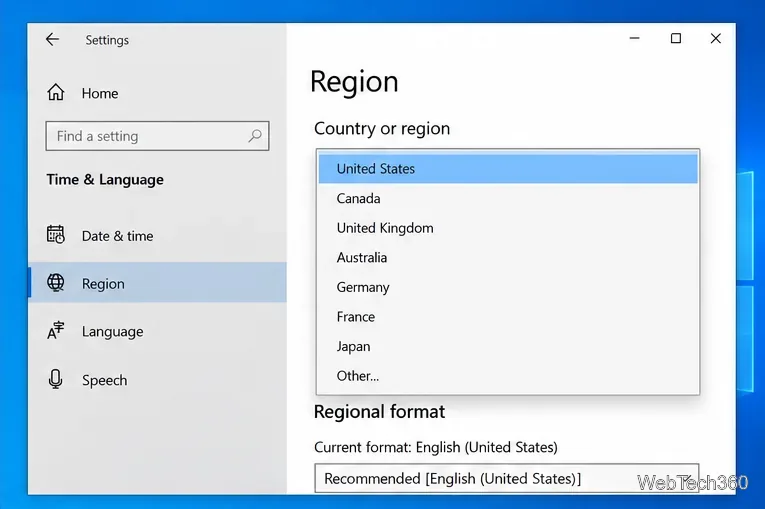The width and height of the screenshot is (765, 509).
Task: Choose Australia in country list
Action: click(x=508, y=258)
